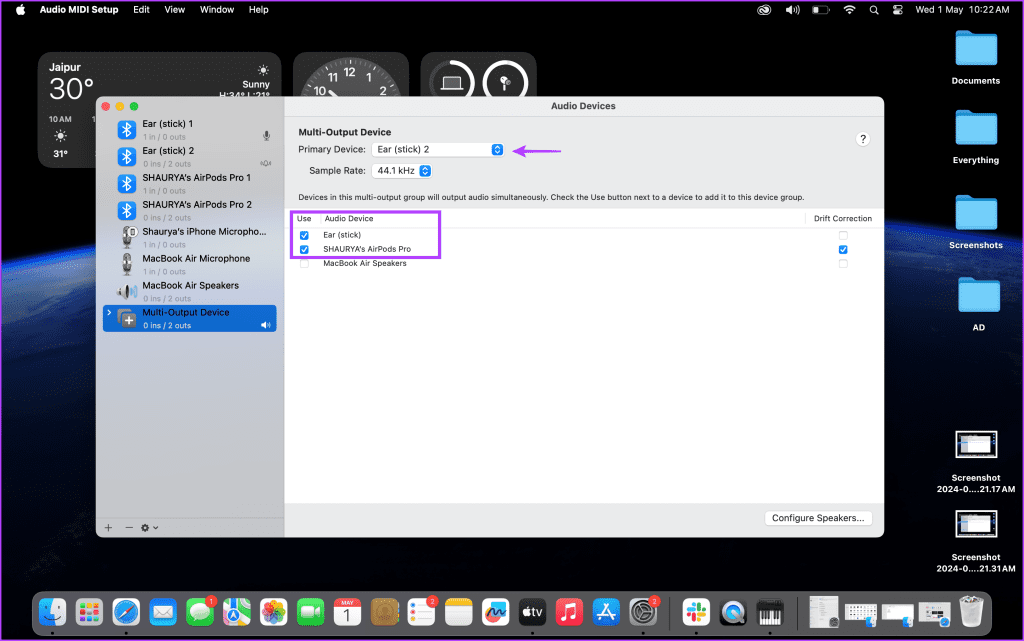Click Audio MIDI Setup piano icon in Dock

[770, 612]
